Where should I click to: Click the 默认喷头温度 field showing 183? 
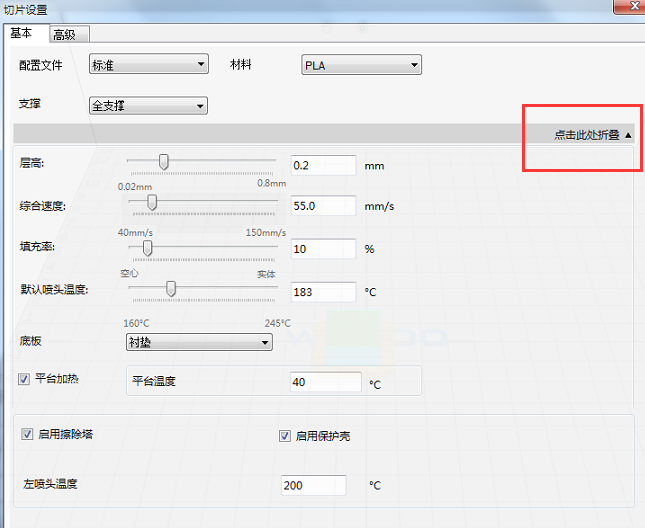point(323,292)
